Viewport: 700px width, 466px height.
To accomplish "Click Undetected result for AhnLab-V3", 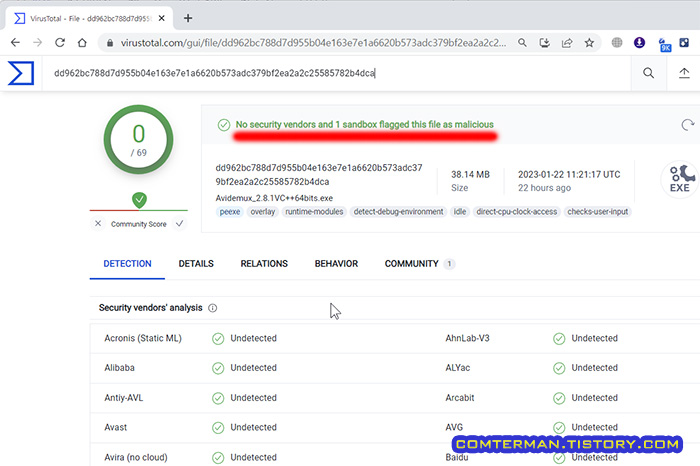I will (x=594, y=338).
